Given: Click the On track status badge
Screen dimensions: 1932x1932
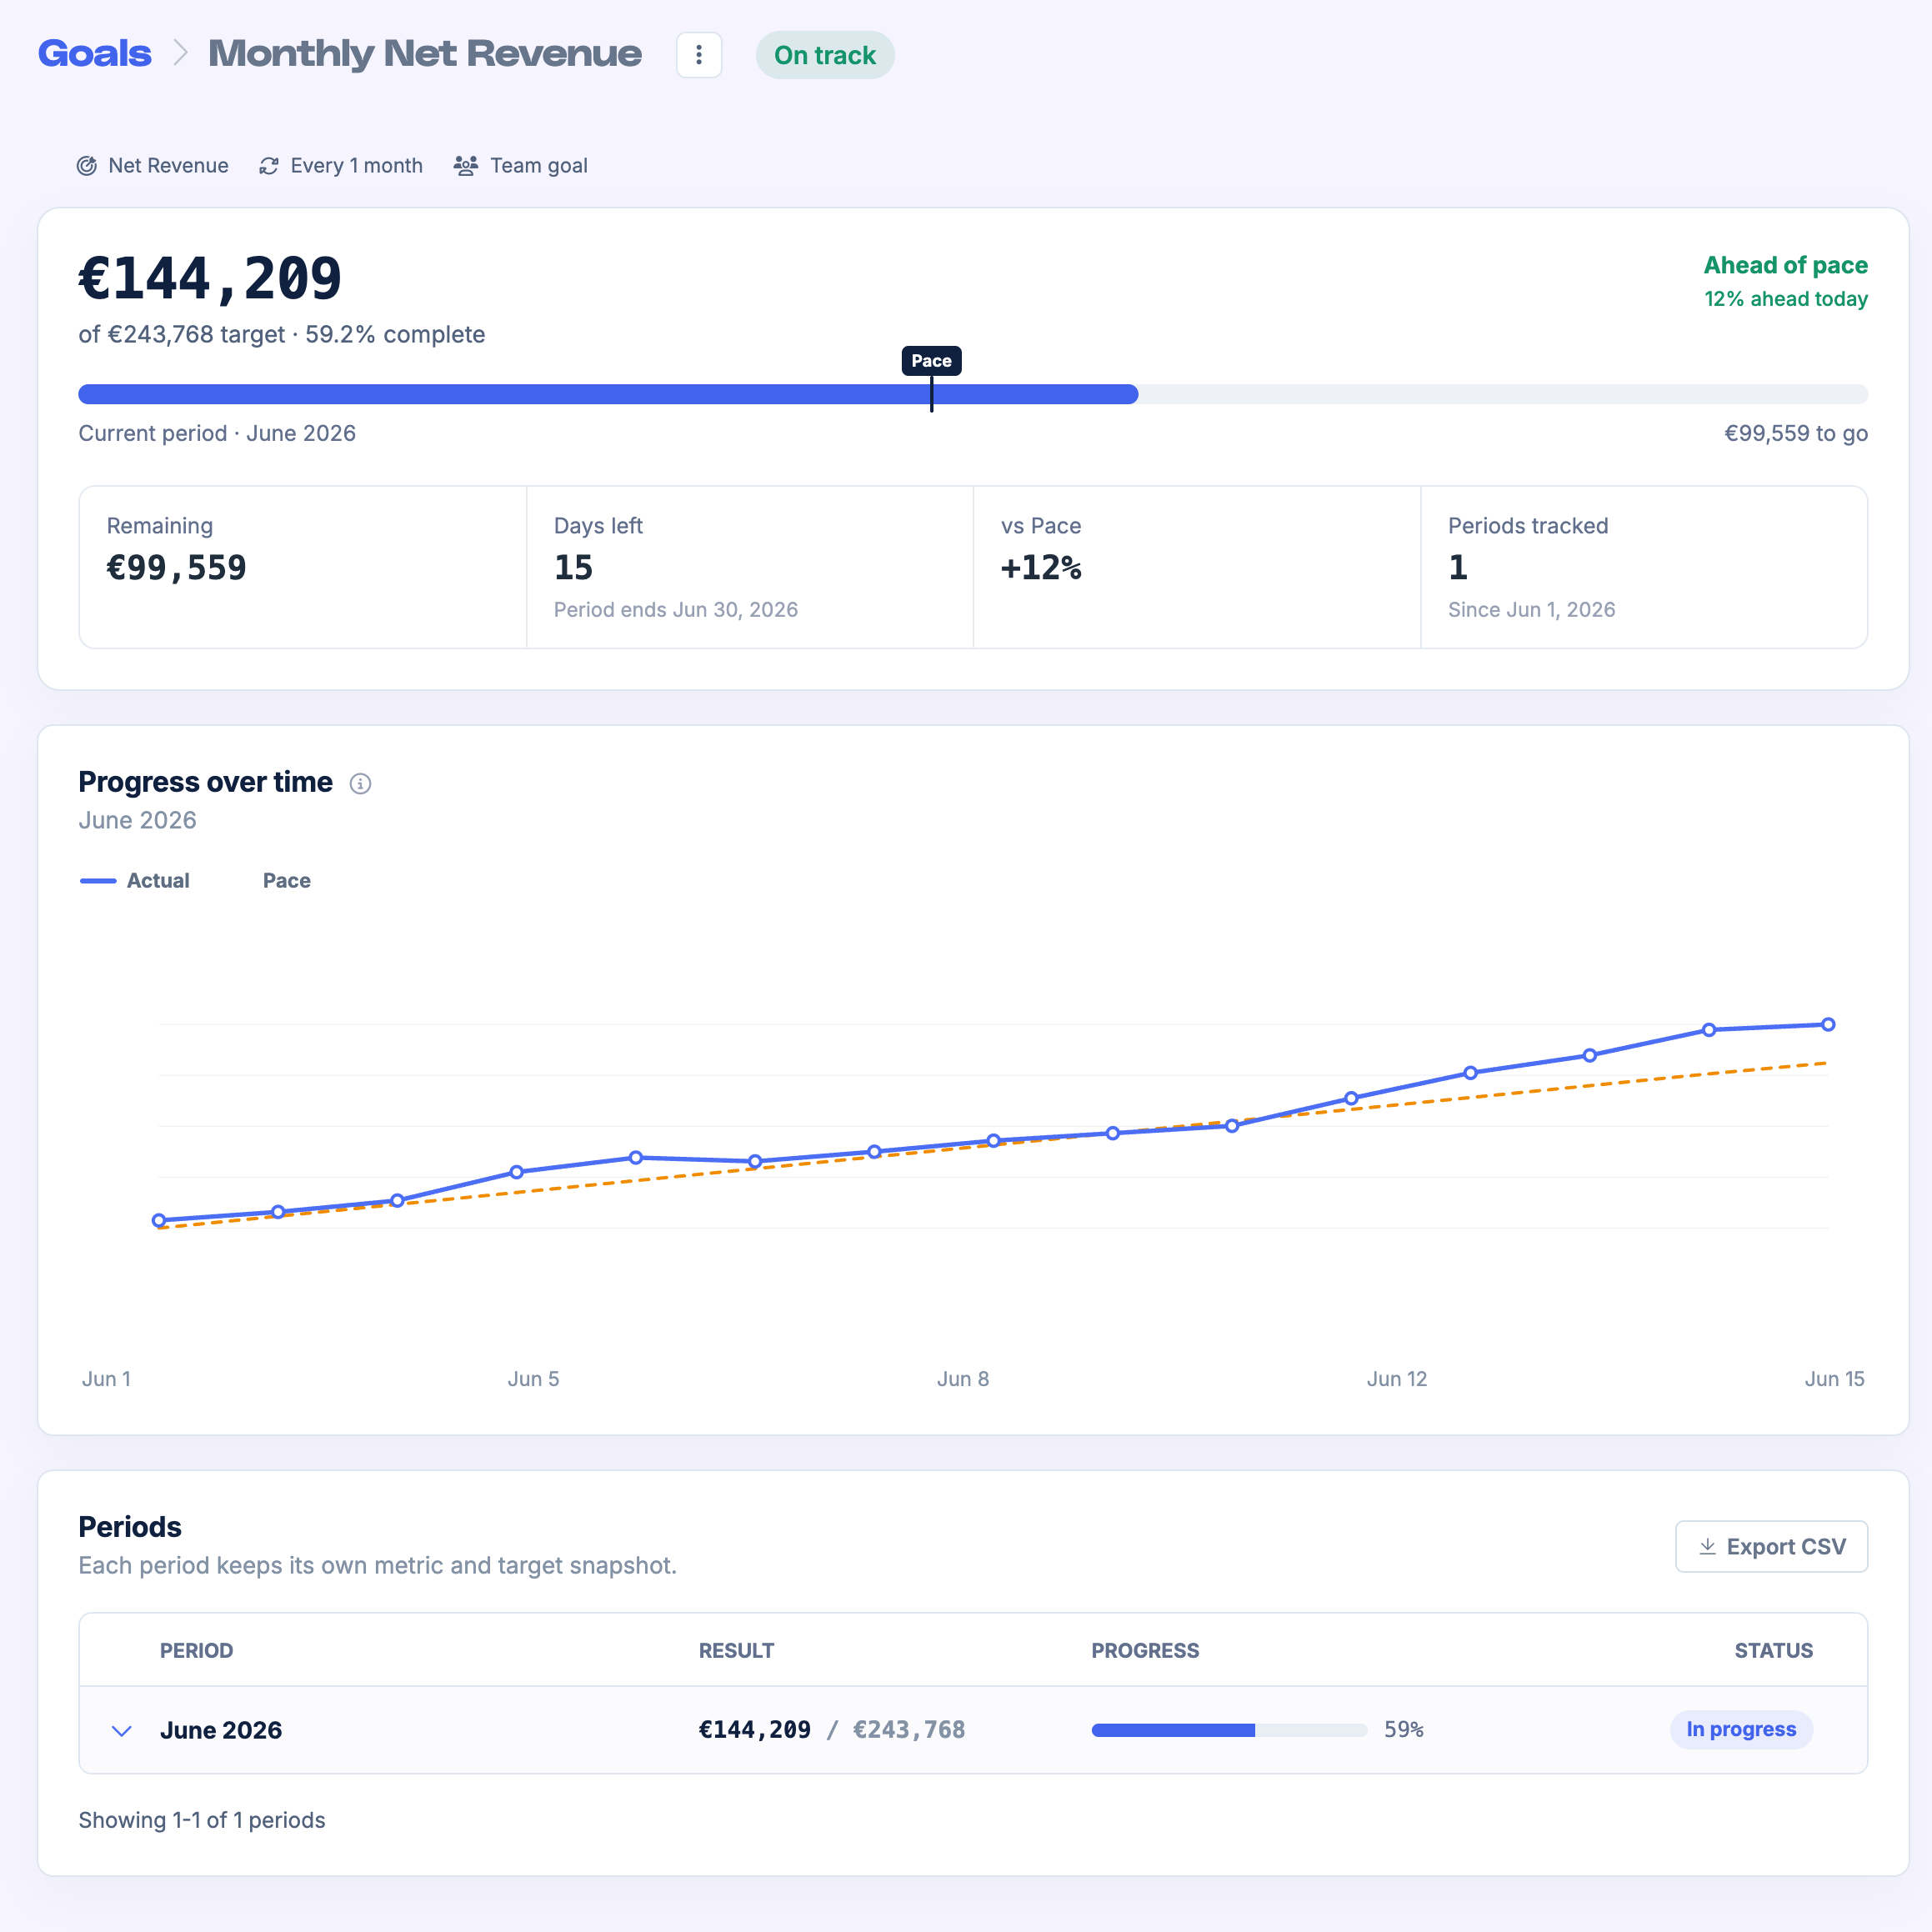Looking at the screenshot, I should pyautogui.click(x=825, y=55).
